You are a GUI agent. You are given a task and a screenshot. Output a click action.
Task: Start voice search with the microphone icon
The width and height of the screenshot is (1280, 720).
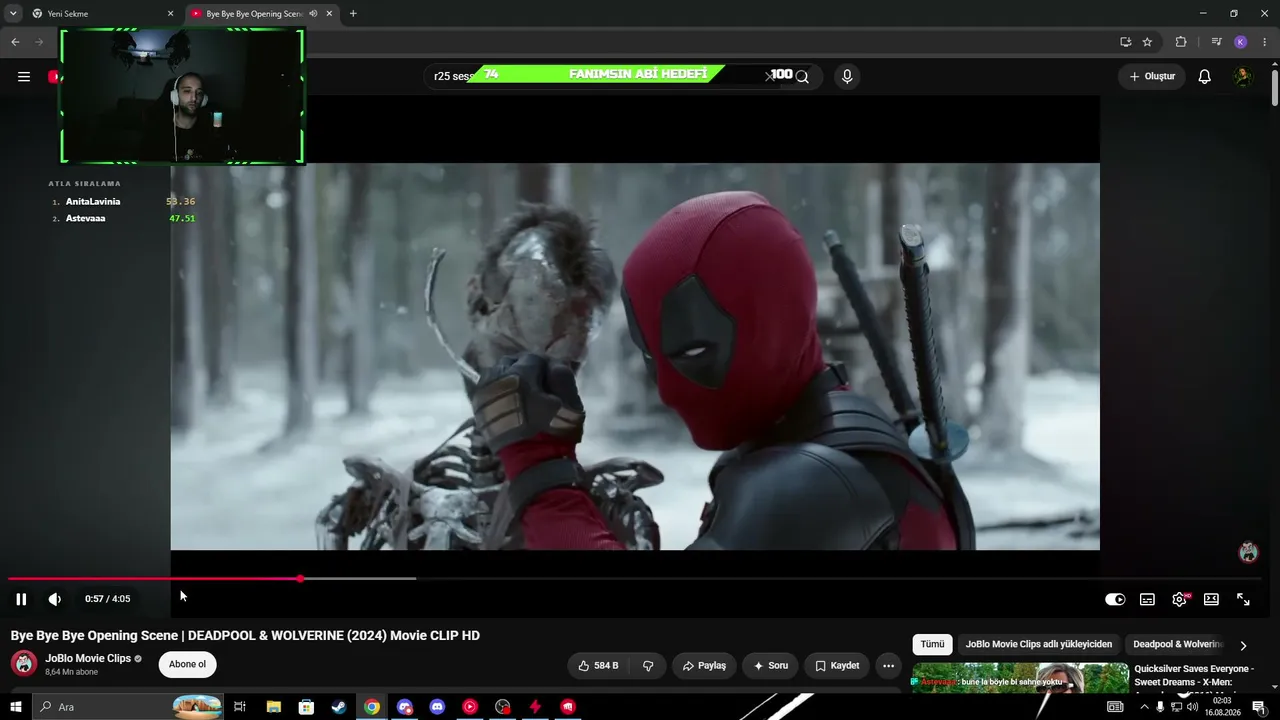[847, 77]
